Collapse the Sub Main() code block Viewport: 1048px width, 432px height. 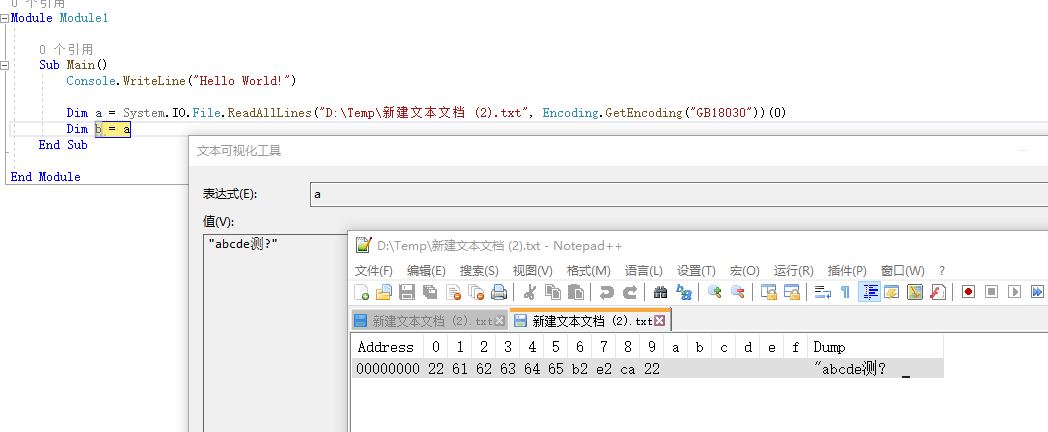tap(5, 65)
